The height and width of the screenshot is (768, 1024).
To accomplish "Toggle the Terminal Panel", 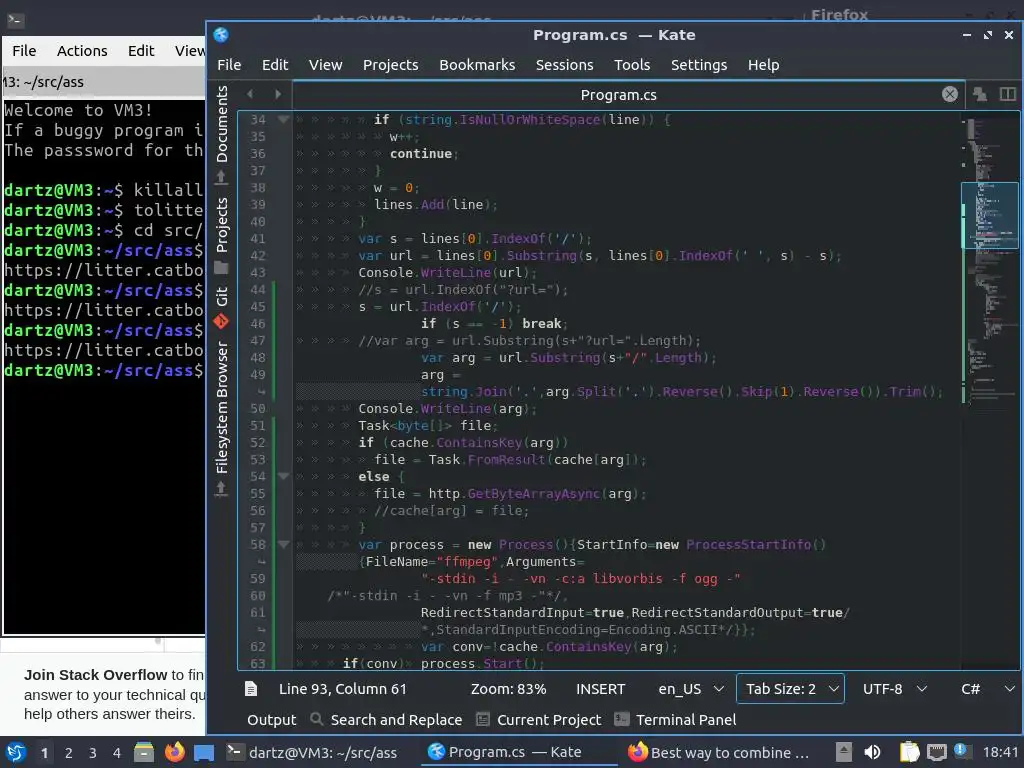I will (676, 720).
